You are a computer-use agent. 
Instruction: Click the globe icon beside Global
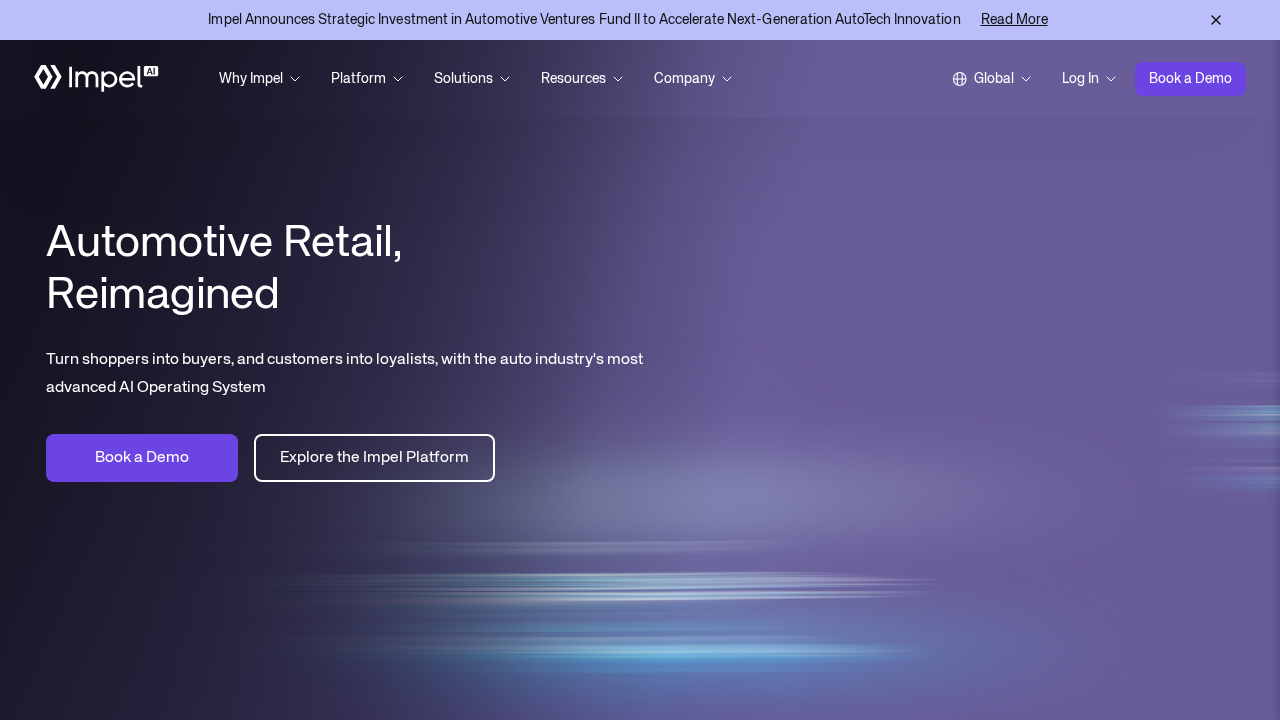(x=959, y=79)
